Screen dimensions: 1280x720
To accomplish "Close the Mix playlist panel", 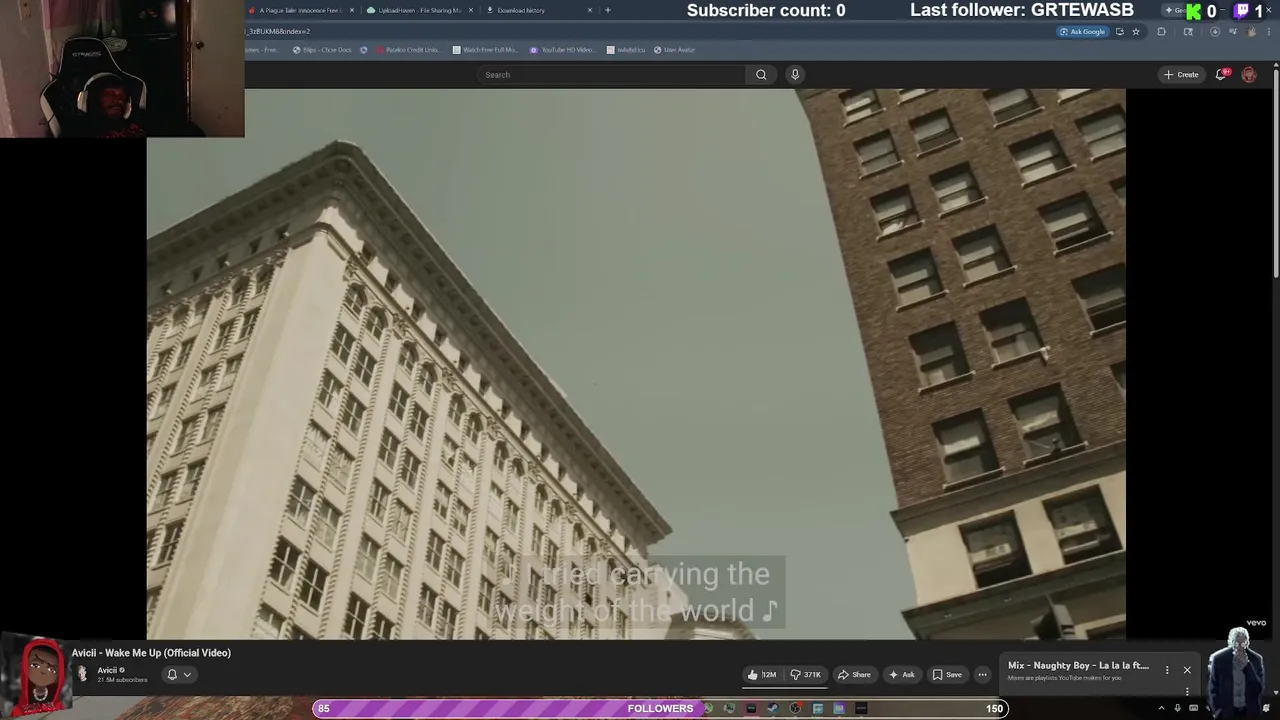I will (x=1187, y=670).
